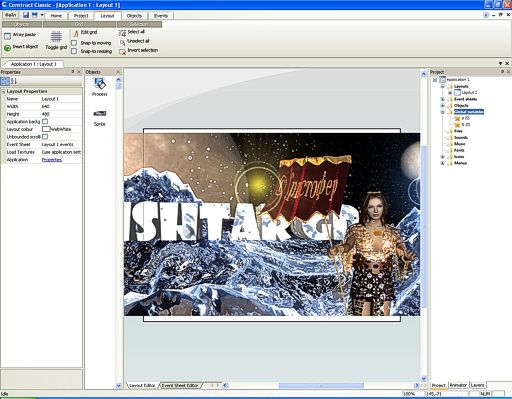Expand Icons folder in Project tree
512x399 pixels.
pos(443,157)
